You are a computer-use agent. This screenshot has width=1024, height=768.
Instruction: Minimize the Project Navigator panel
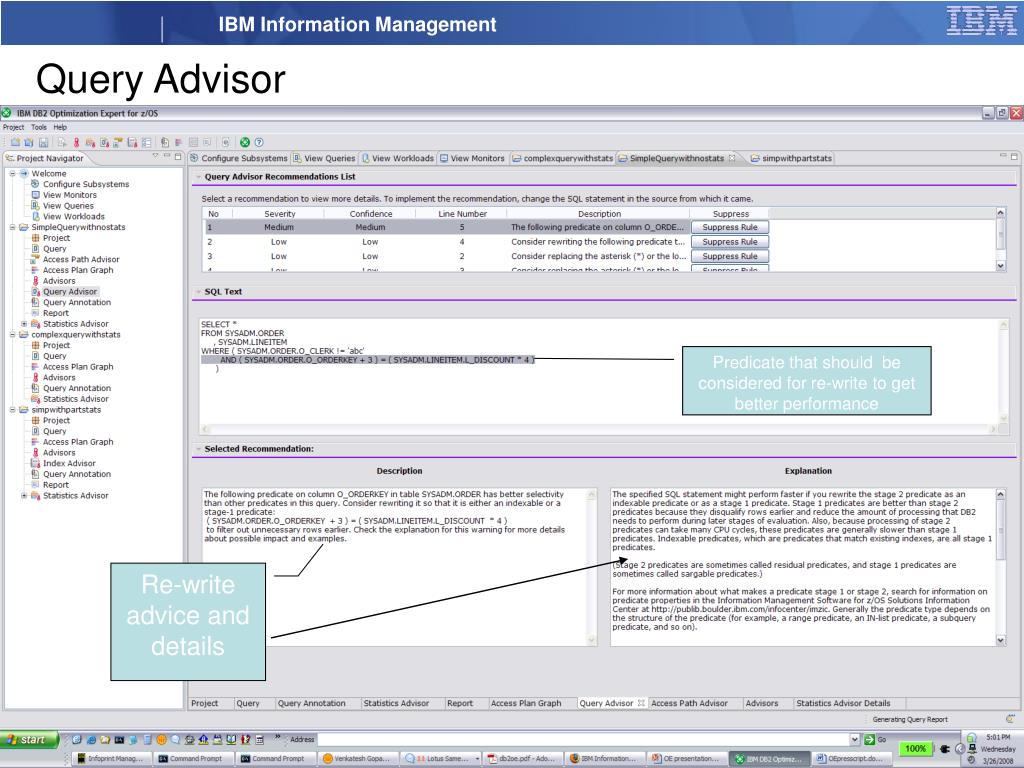point(167,156)
